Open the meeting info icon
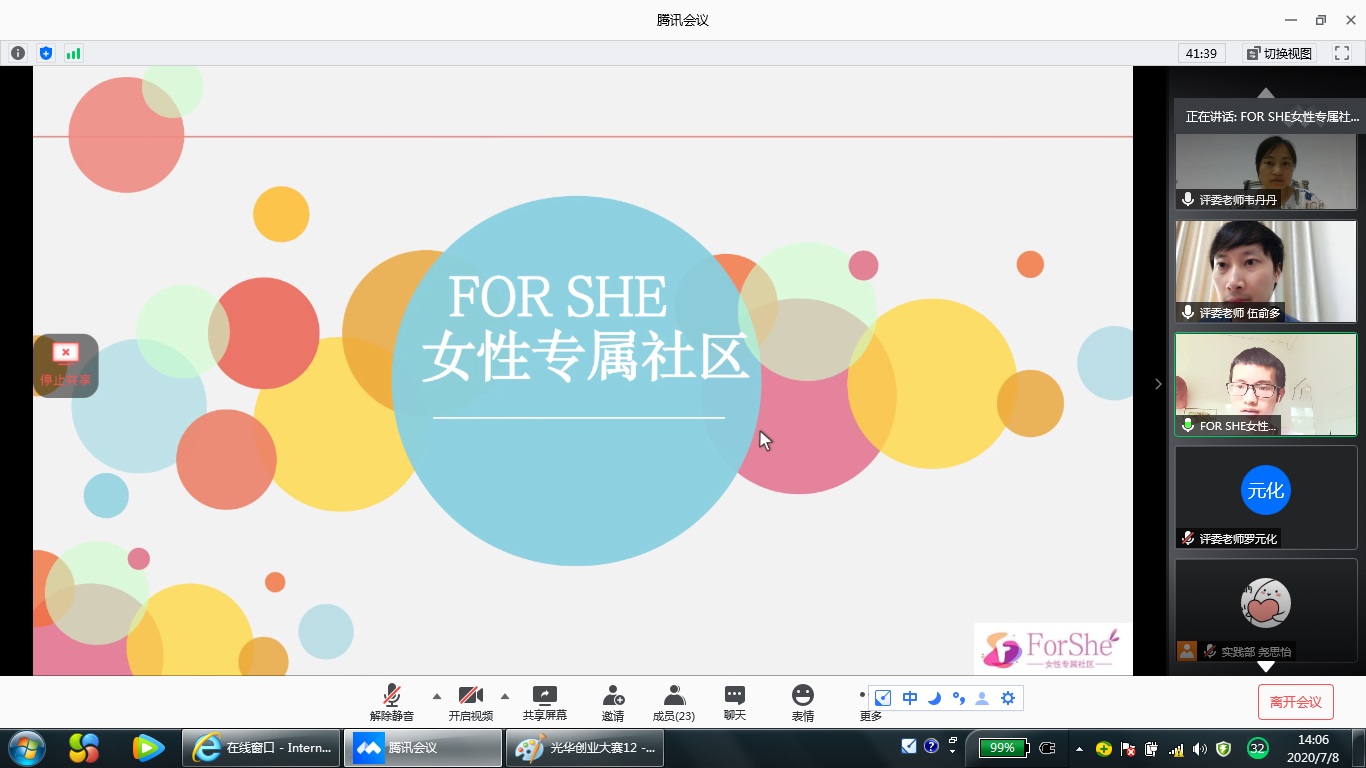The image size is (1366, 768). coord(18,53)
